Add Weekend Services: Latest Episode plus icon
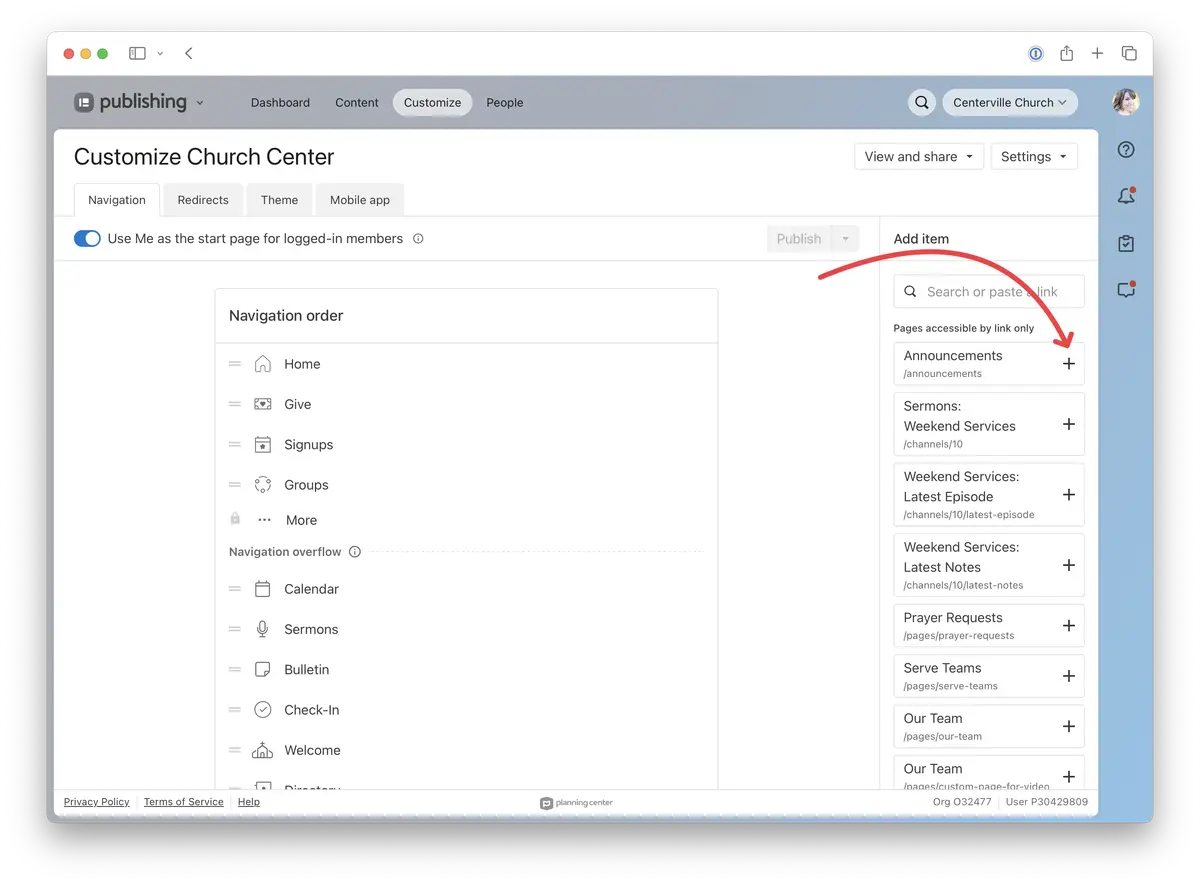 pyautogui.click(x=1068, y=495)
